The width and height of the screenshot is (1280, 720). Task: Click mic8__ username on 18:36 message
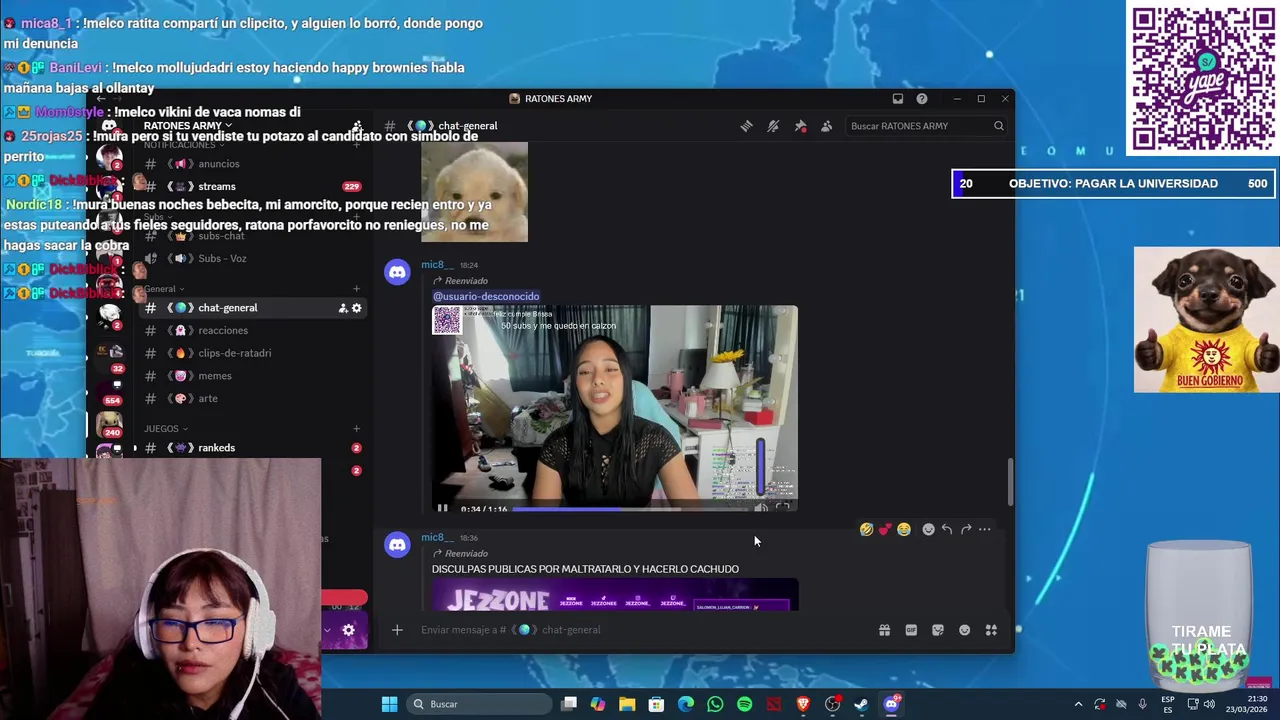[x=437, y=537]
